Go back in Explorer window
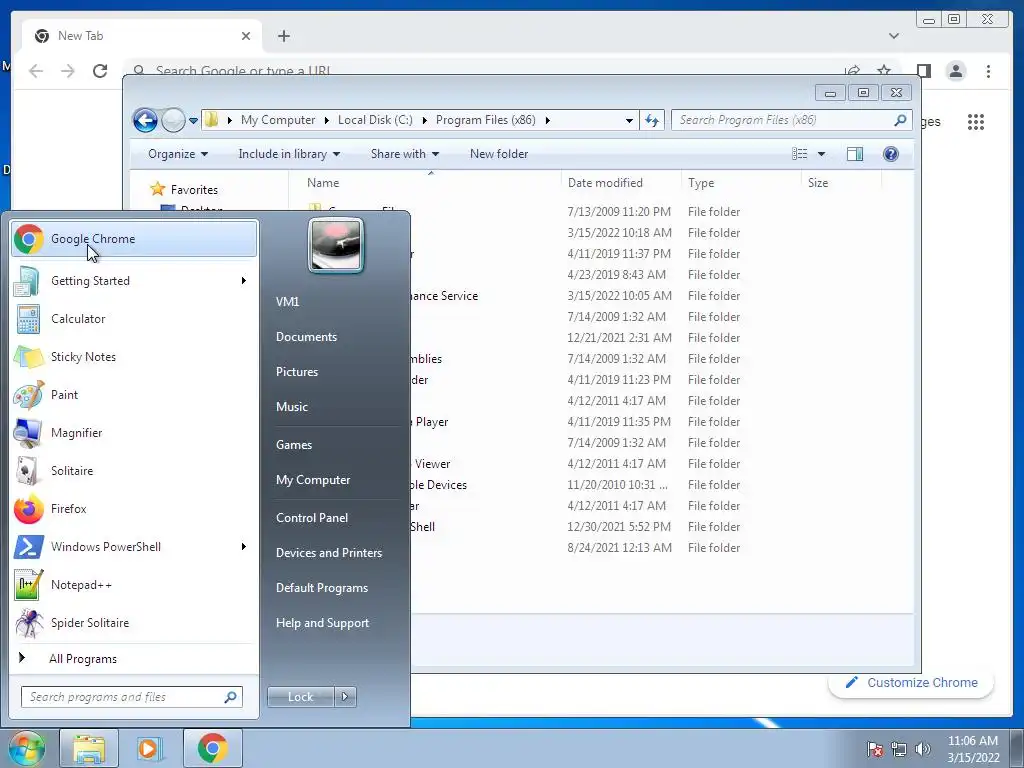The width and height of the screenshot is (1024, 768). (x=145, y=120)
